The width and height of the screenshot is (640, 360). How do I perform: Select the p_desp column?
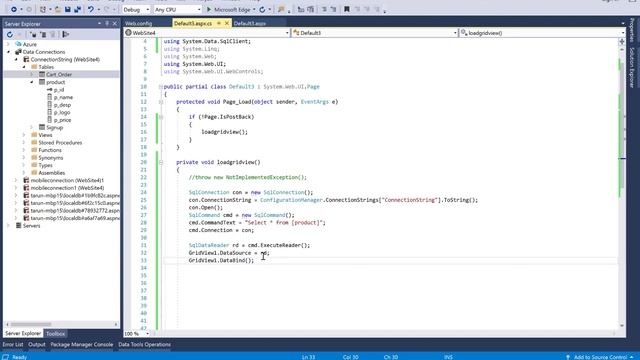click(x=62, y=105)
